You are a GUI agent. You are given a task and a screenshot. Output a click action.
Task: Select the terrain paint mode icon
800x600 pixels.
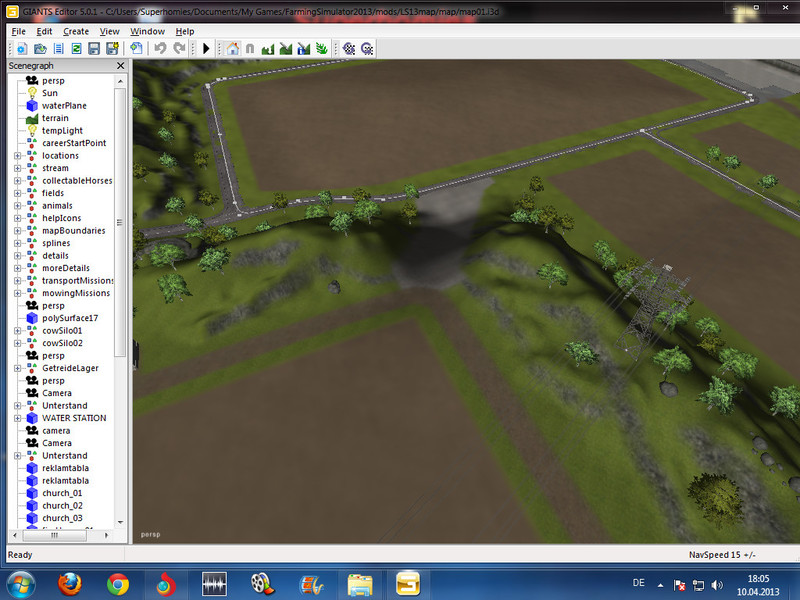[x=286, y=49]
